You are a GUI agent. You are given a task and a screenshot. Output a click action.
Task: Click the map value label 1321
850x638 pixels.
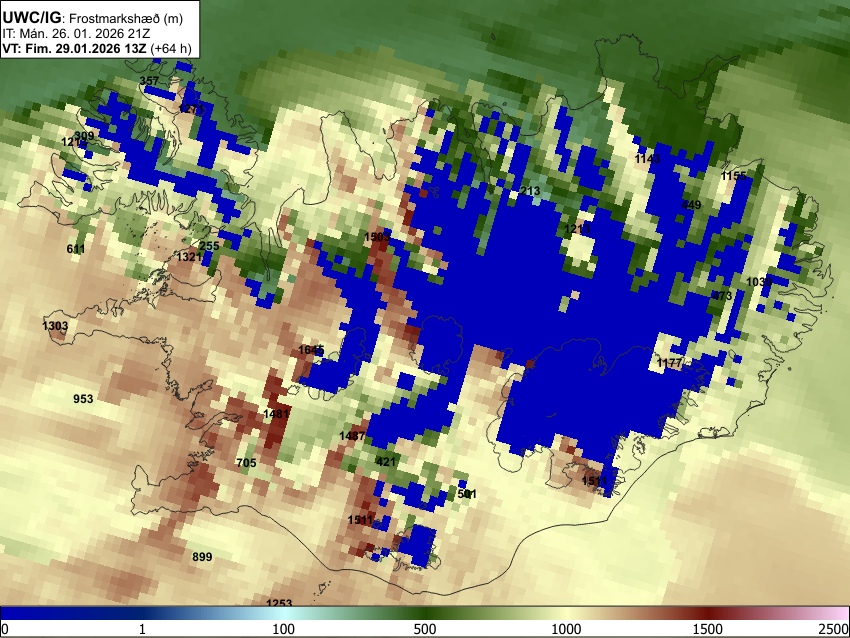[190, 256]
